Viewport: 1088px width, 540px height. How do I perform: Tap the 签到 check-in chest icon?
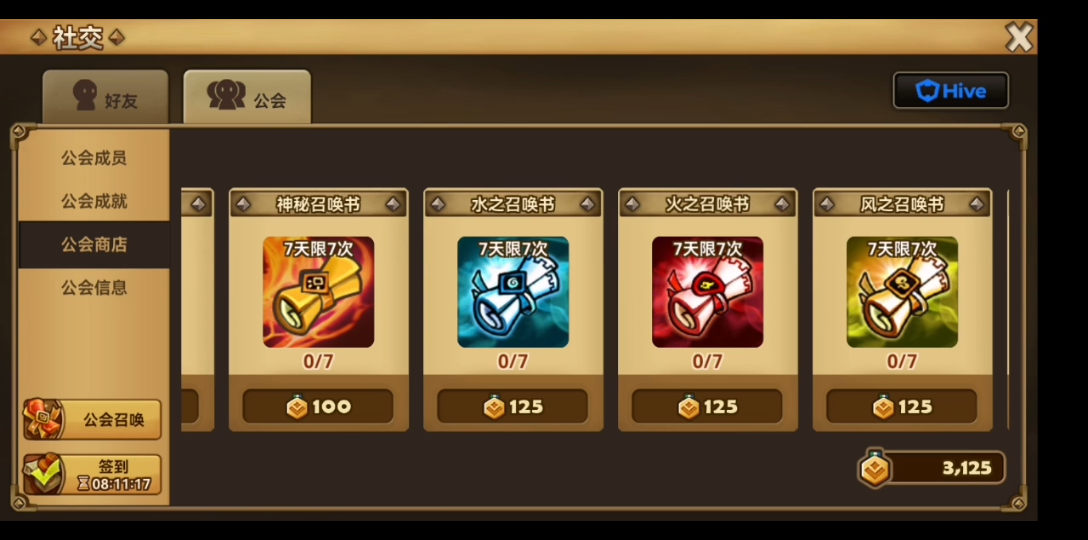pos(43,474)
